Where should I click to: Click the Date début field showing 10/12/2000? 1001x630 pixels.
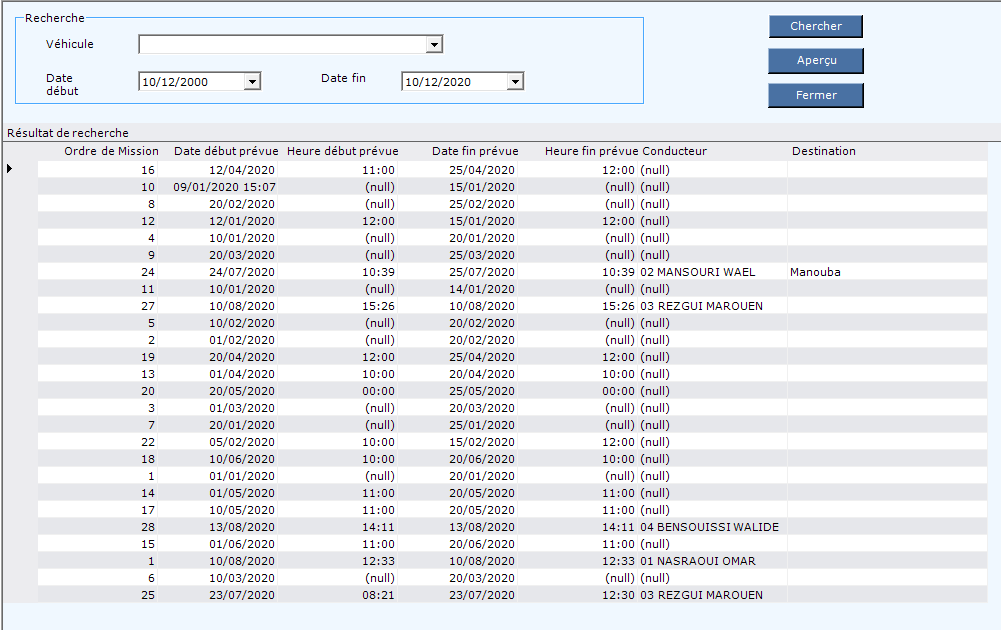(x=190, y=82)
